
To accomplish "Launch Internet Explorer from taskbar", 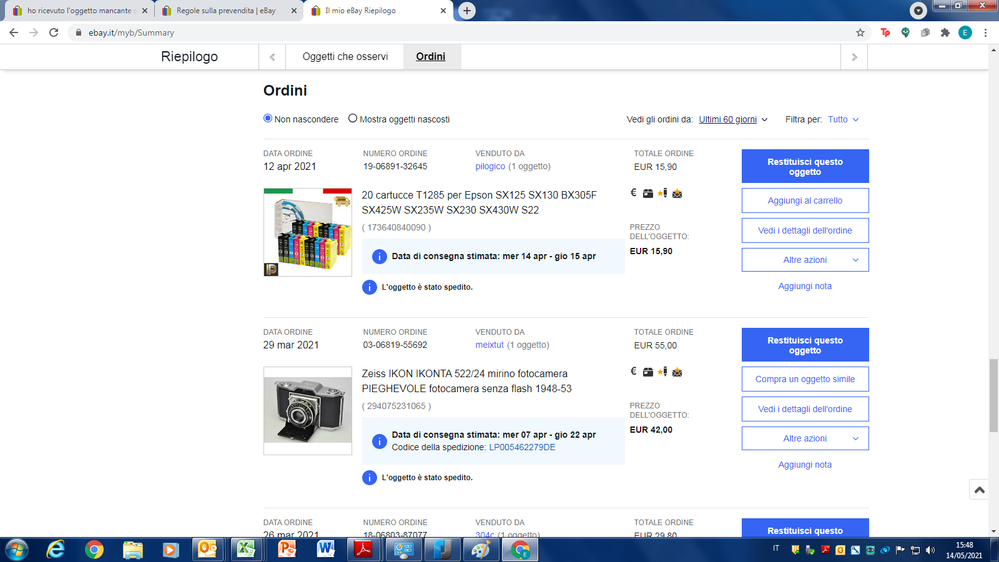I will [56, 549].
